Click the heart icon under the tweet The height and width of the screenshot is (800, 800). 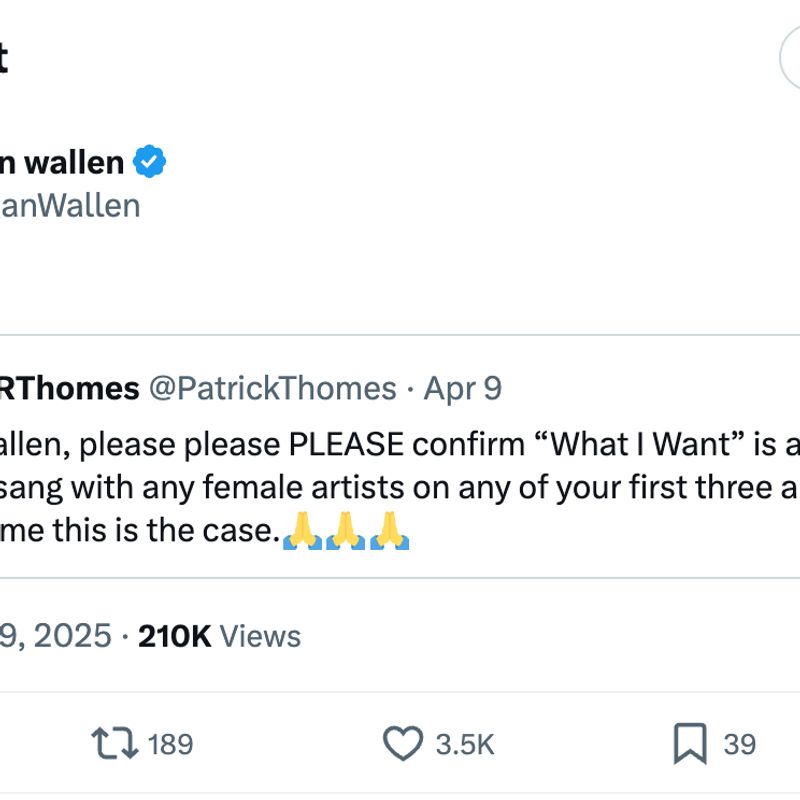(x=404, y=744)
